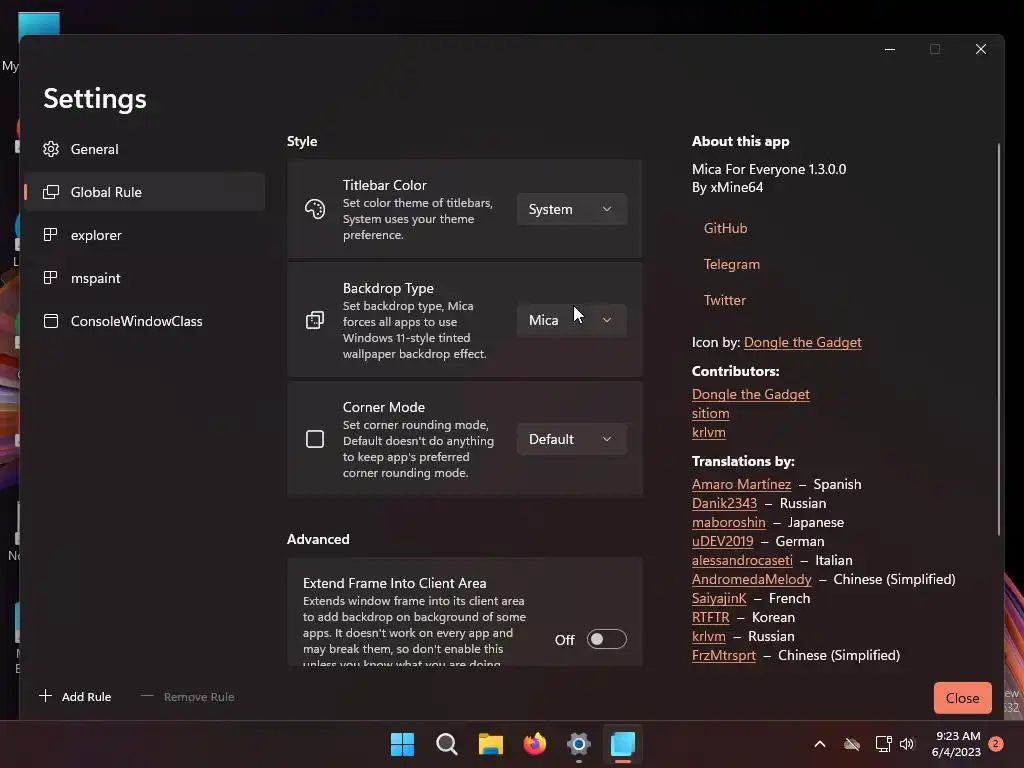Click the Corner Mode square icon
Screen dimensions: 1024x768
click(x=315, y=439)
